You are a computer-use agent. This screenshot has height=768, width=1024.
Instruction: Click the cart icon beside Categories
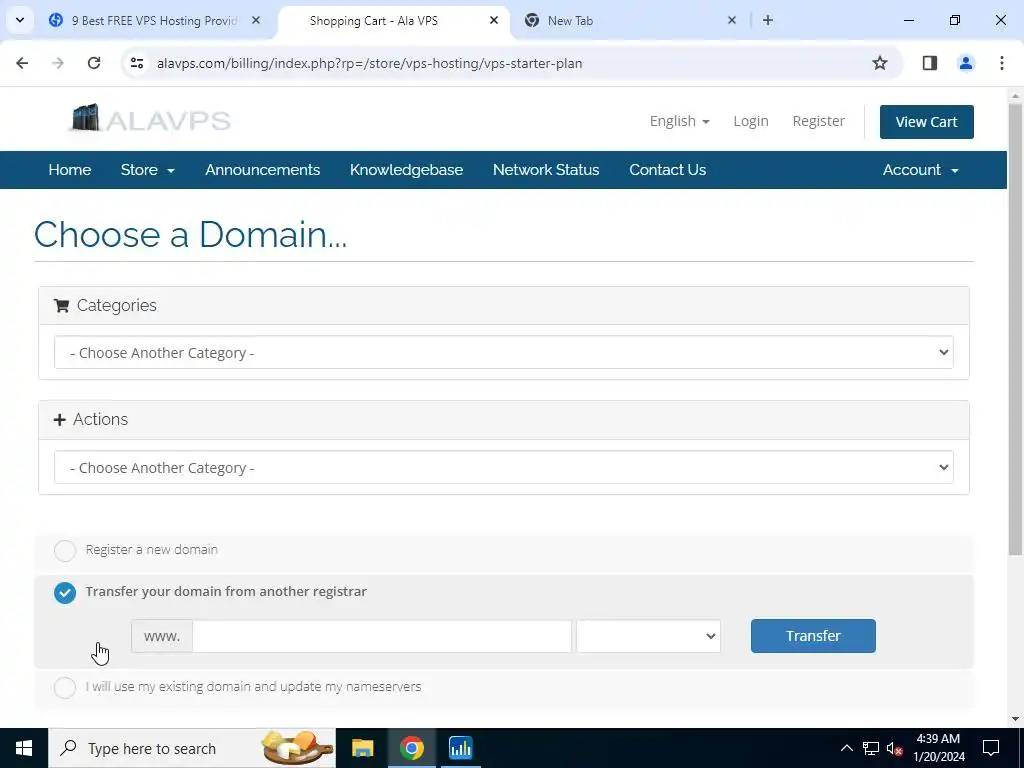click(x=61, y=306)
